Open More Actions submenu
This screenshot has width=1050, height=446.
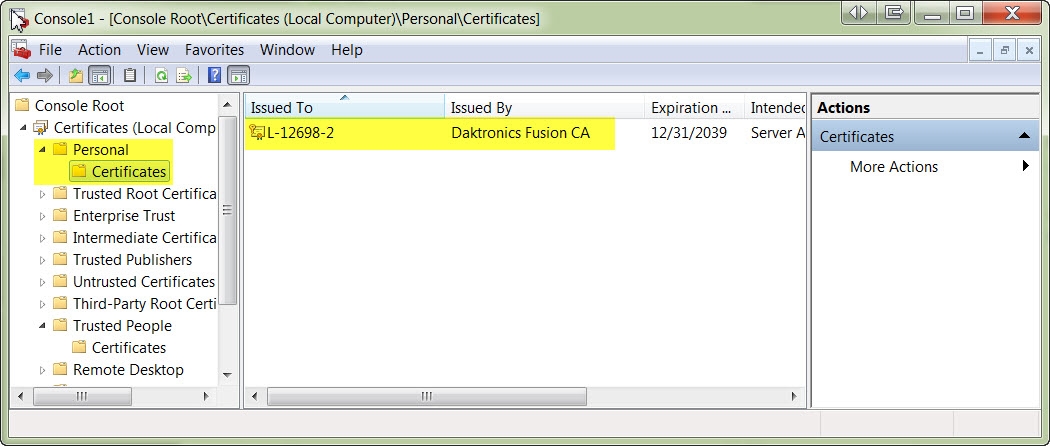point(893,167)
